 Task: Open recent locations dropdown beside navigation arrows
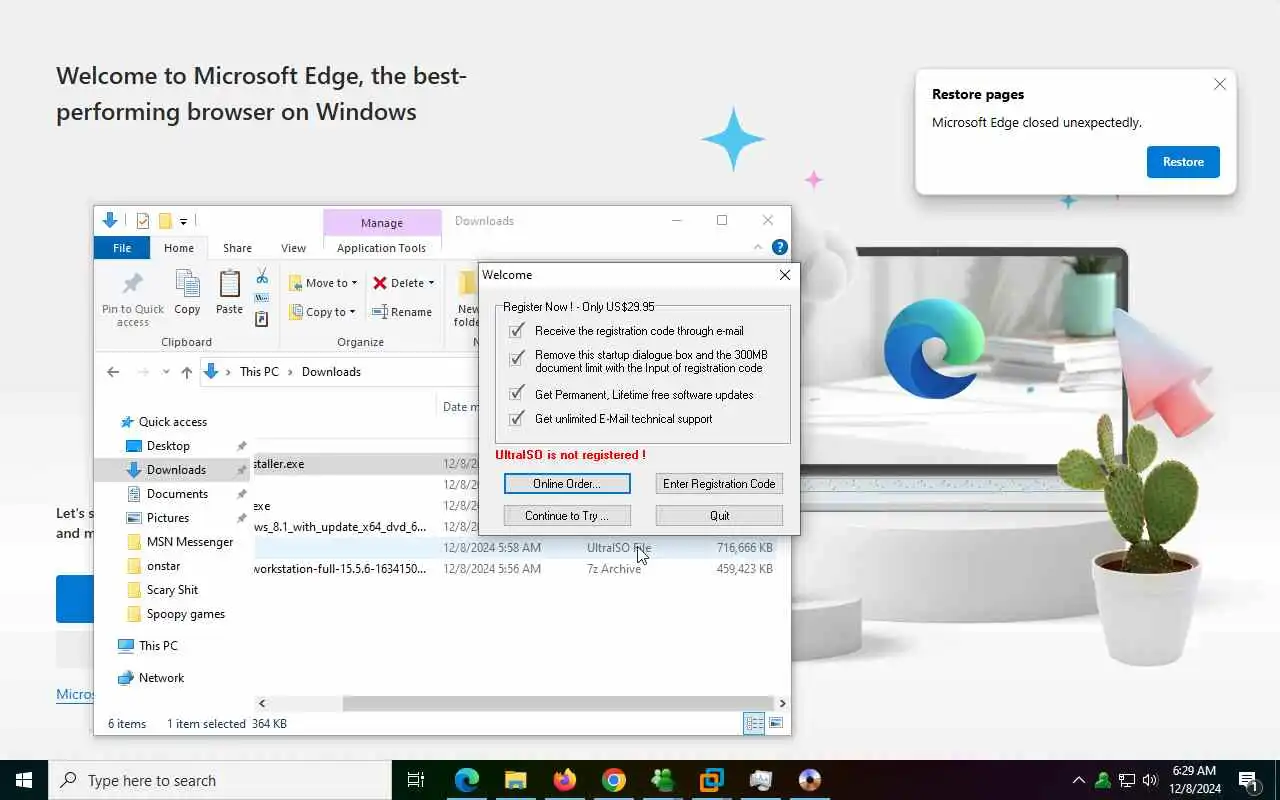[x=165, y=372]
